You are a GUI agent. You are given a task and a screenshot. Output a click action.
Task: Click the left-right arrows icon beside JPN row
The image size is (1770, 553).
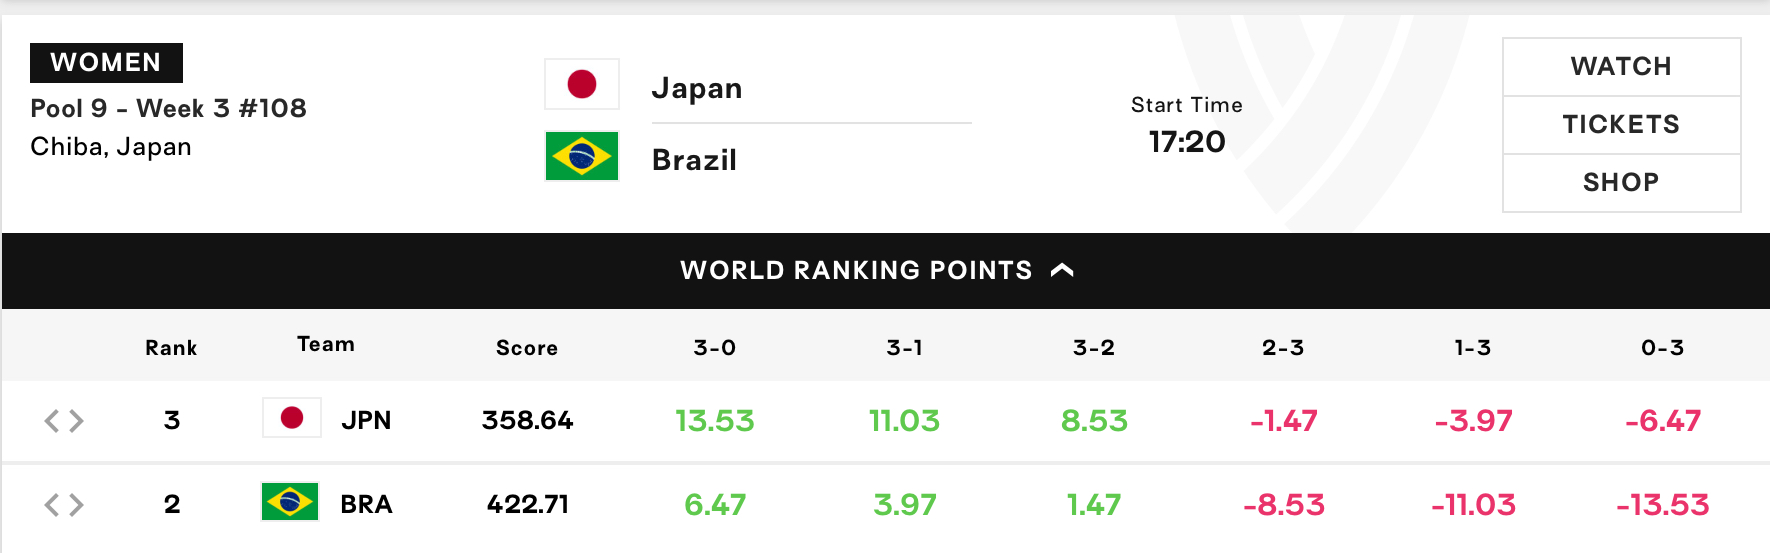tap(64, 421)
